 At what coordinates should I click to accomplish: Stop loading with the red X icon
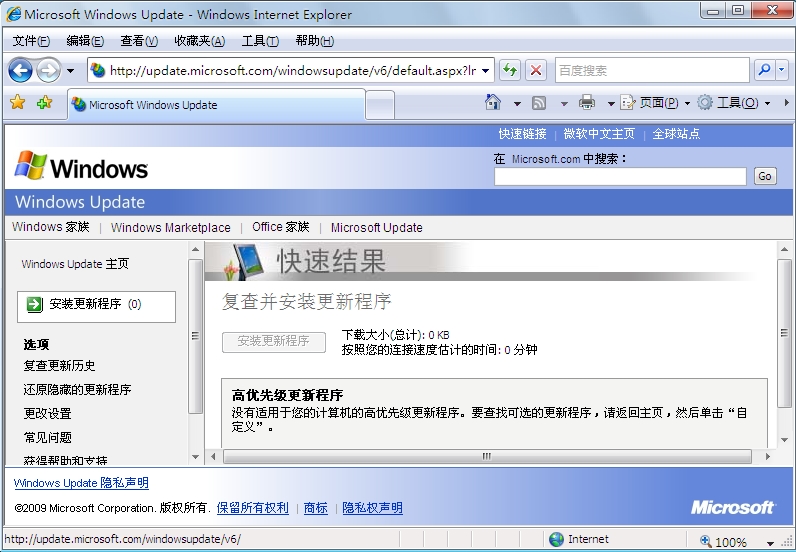[x=536, y=70]
